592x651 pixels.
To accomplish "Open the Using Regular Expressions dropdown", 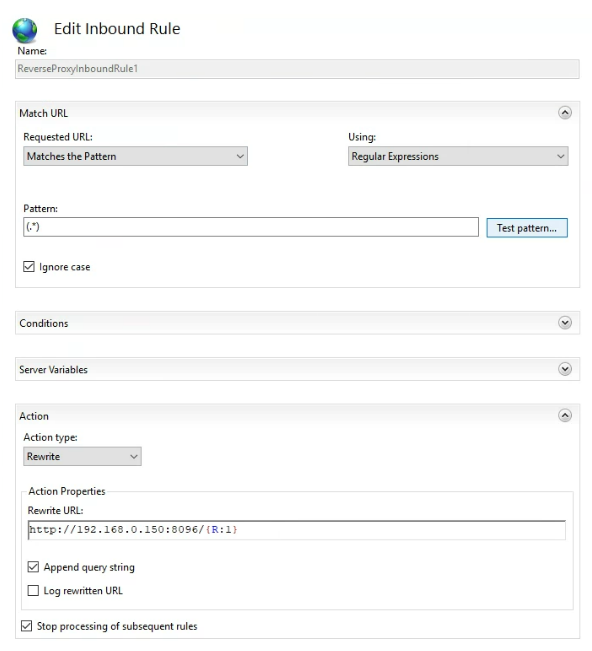I will point(458,156).
